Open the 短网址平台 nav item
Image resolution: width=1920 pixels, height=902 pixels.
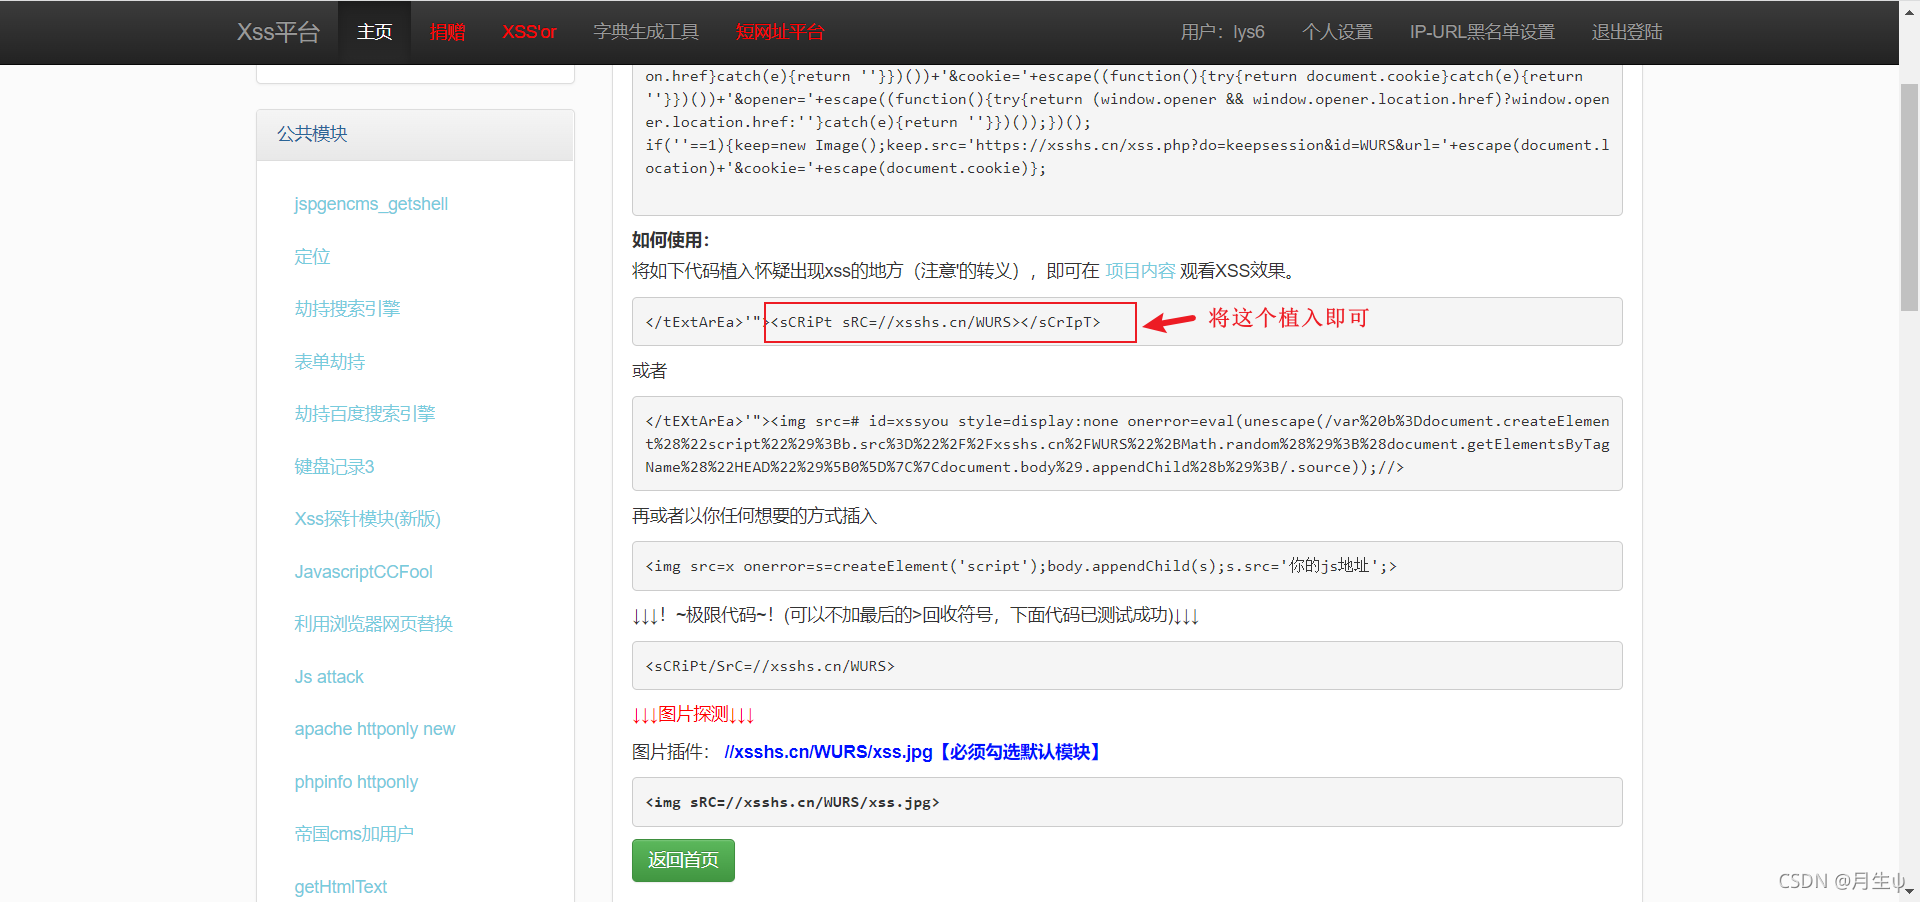(780, 32)
